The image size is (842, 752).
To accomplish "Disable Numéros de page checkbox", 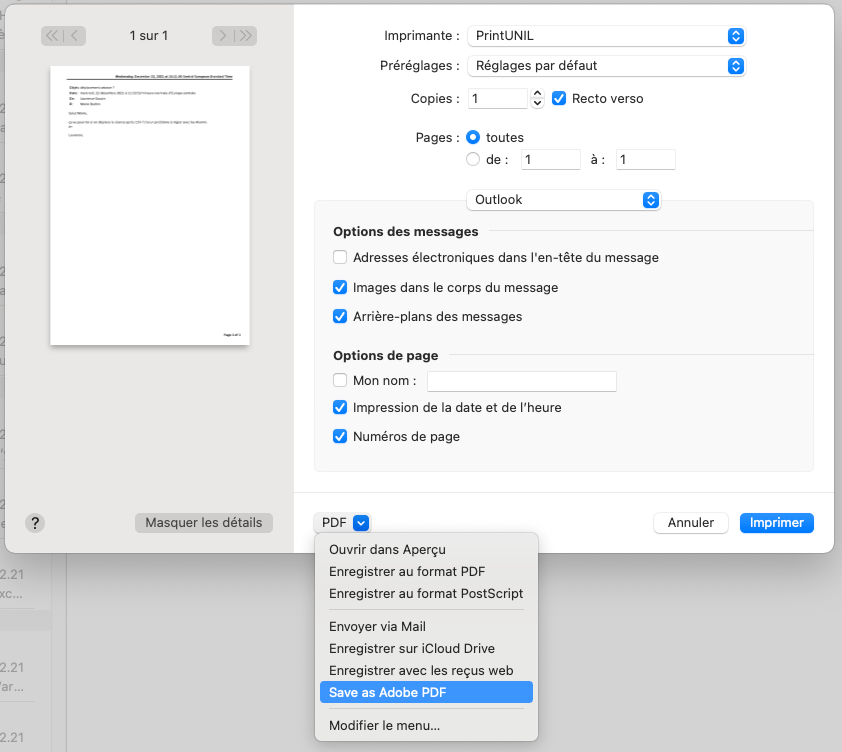I will (x=340, y=436).
